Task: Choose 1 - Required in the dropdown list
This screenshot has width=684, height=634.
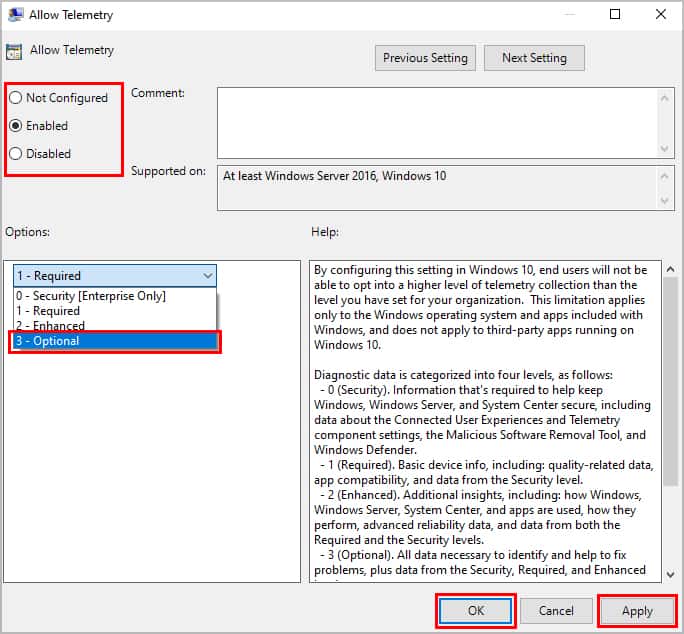Action: pos(115,311)
